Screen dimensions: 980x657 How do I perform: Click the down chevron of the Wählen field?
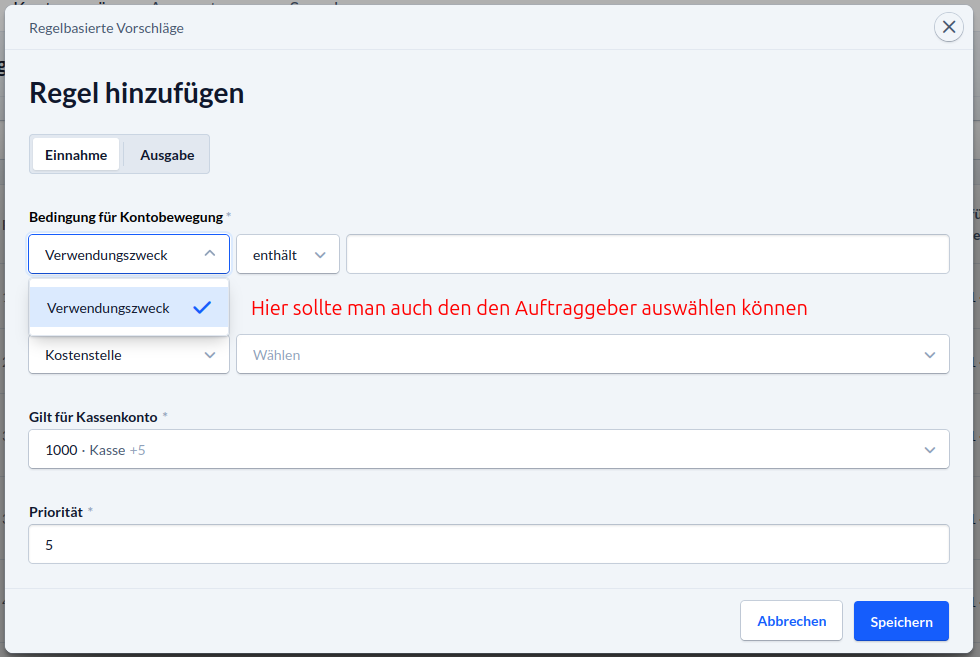pos(930,355)
